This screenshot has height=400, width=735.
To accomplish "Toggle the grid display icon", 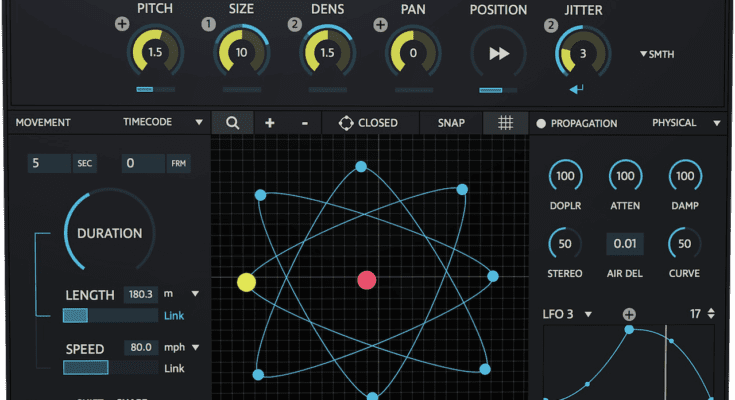I will click(x=506, y=123).
